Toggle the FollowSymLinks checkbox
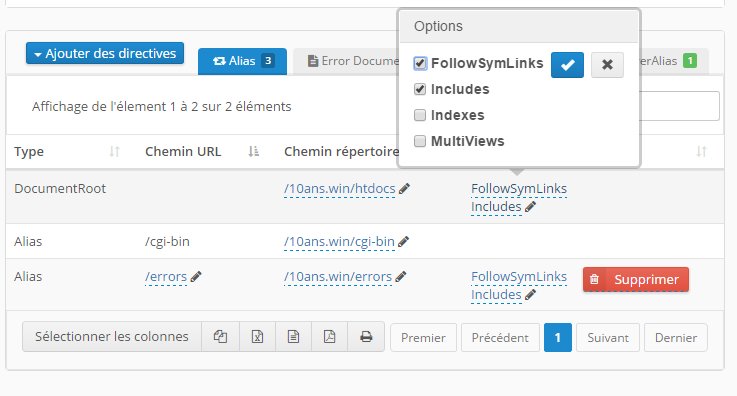 coord(420,63)
